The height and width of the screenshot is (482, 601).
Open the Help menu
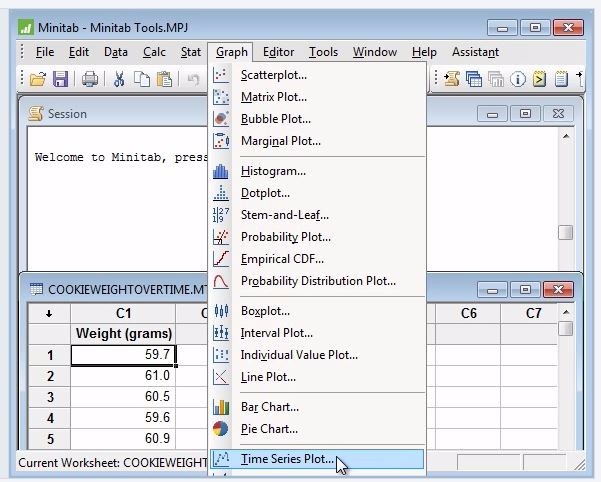coord(424,52)
